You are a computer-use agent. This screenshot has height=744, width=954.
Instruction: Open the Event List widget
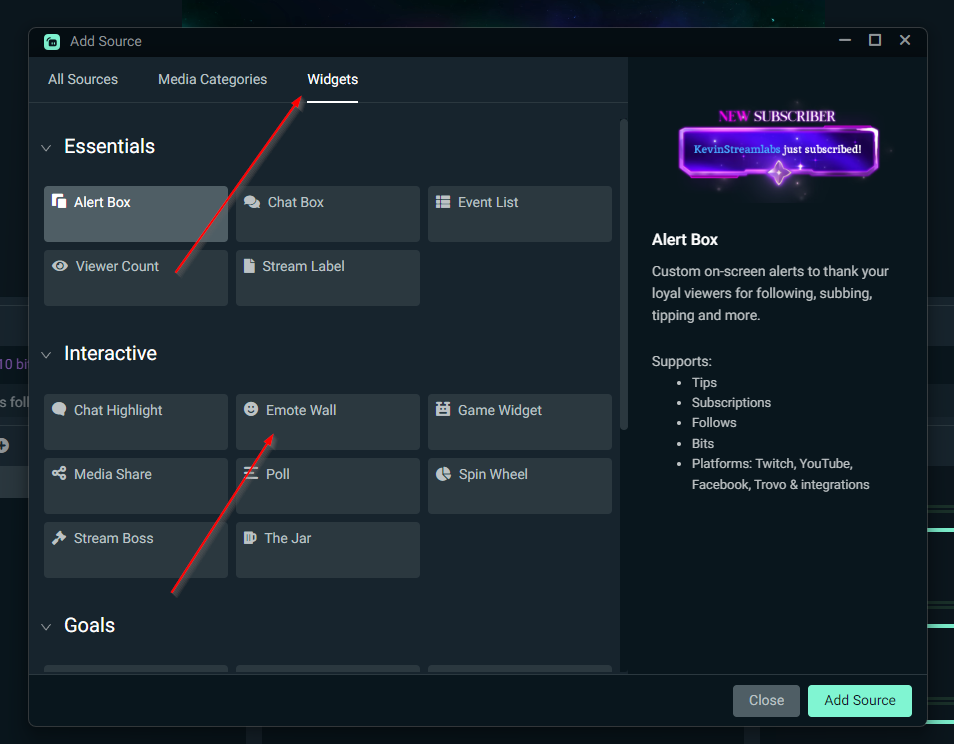519,214
